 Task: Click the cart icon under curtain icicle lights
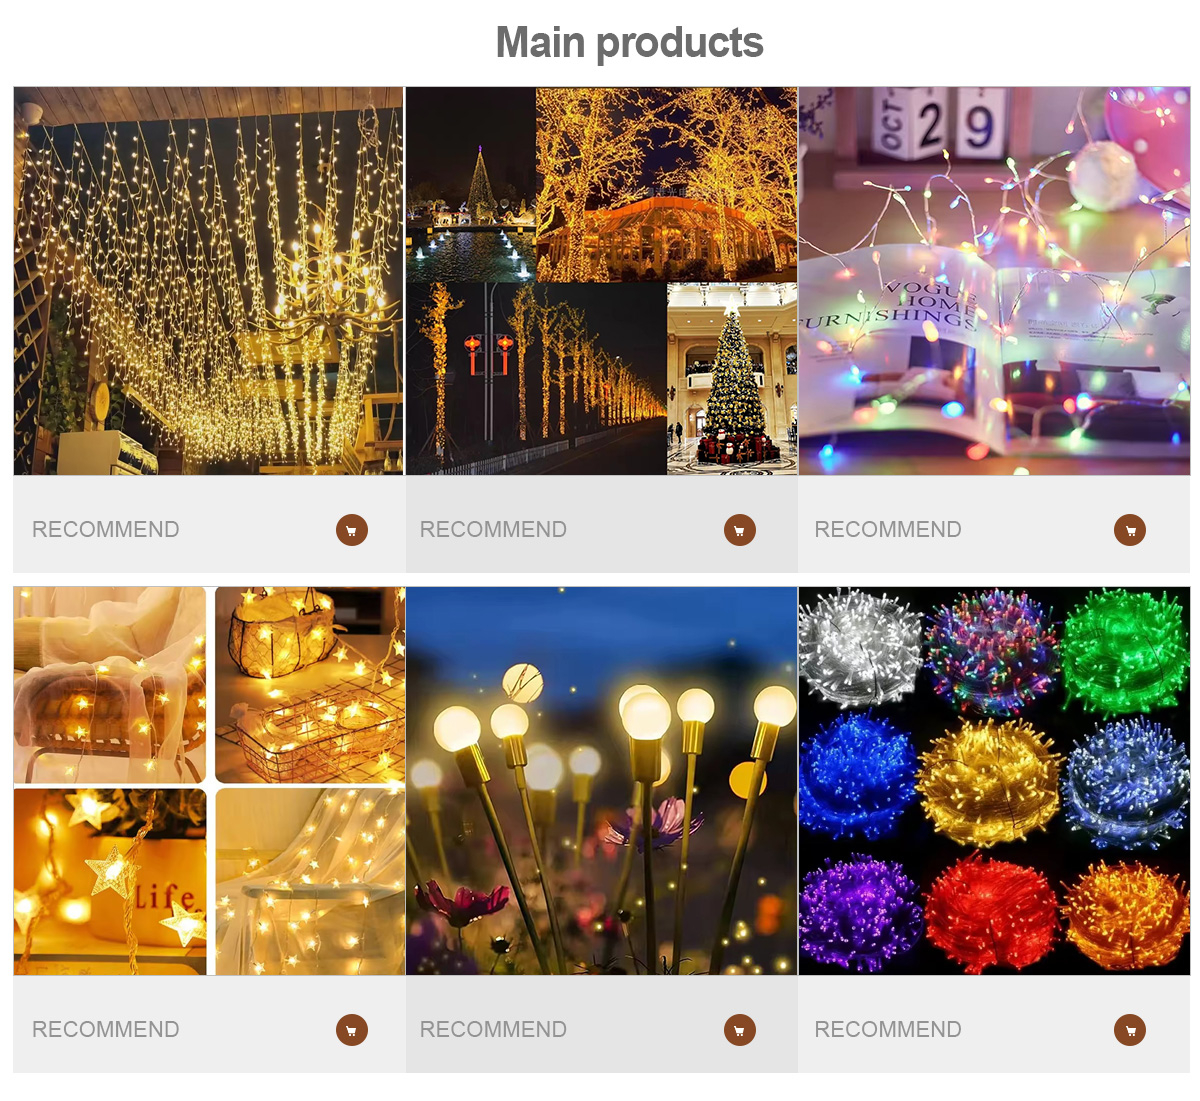point(352,530)
